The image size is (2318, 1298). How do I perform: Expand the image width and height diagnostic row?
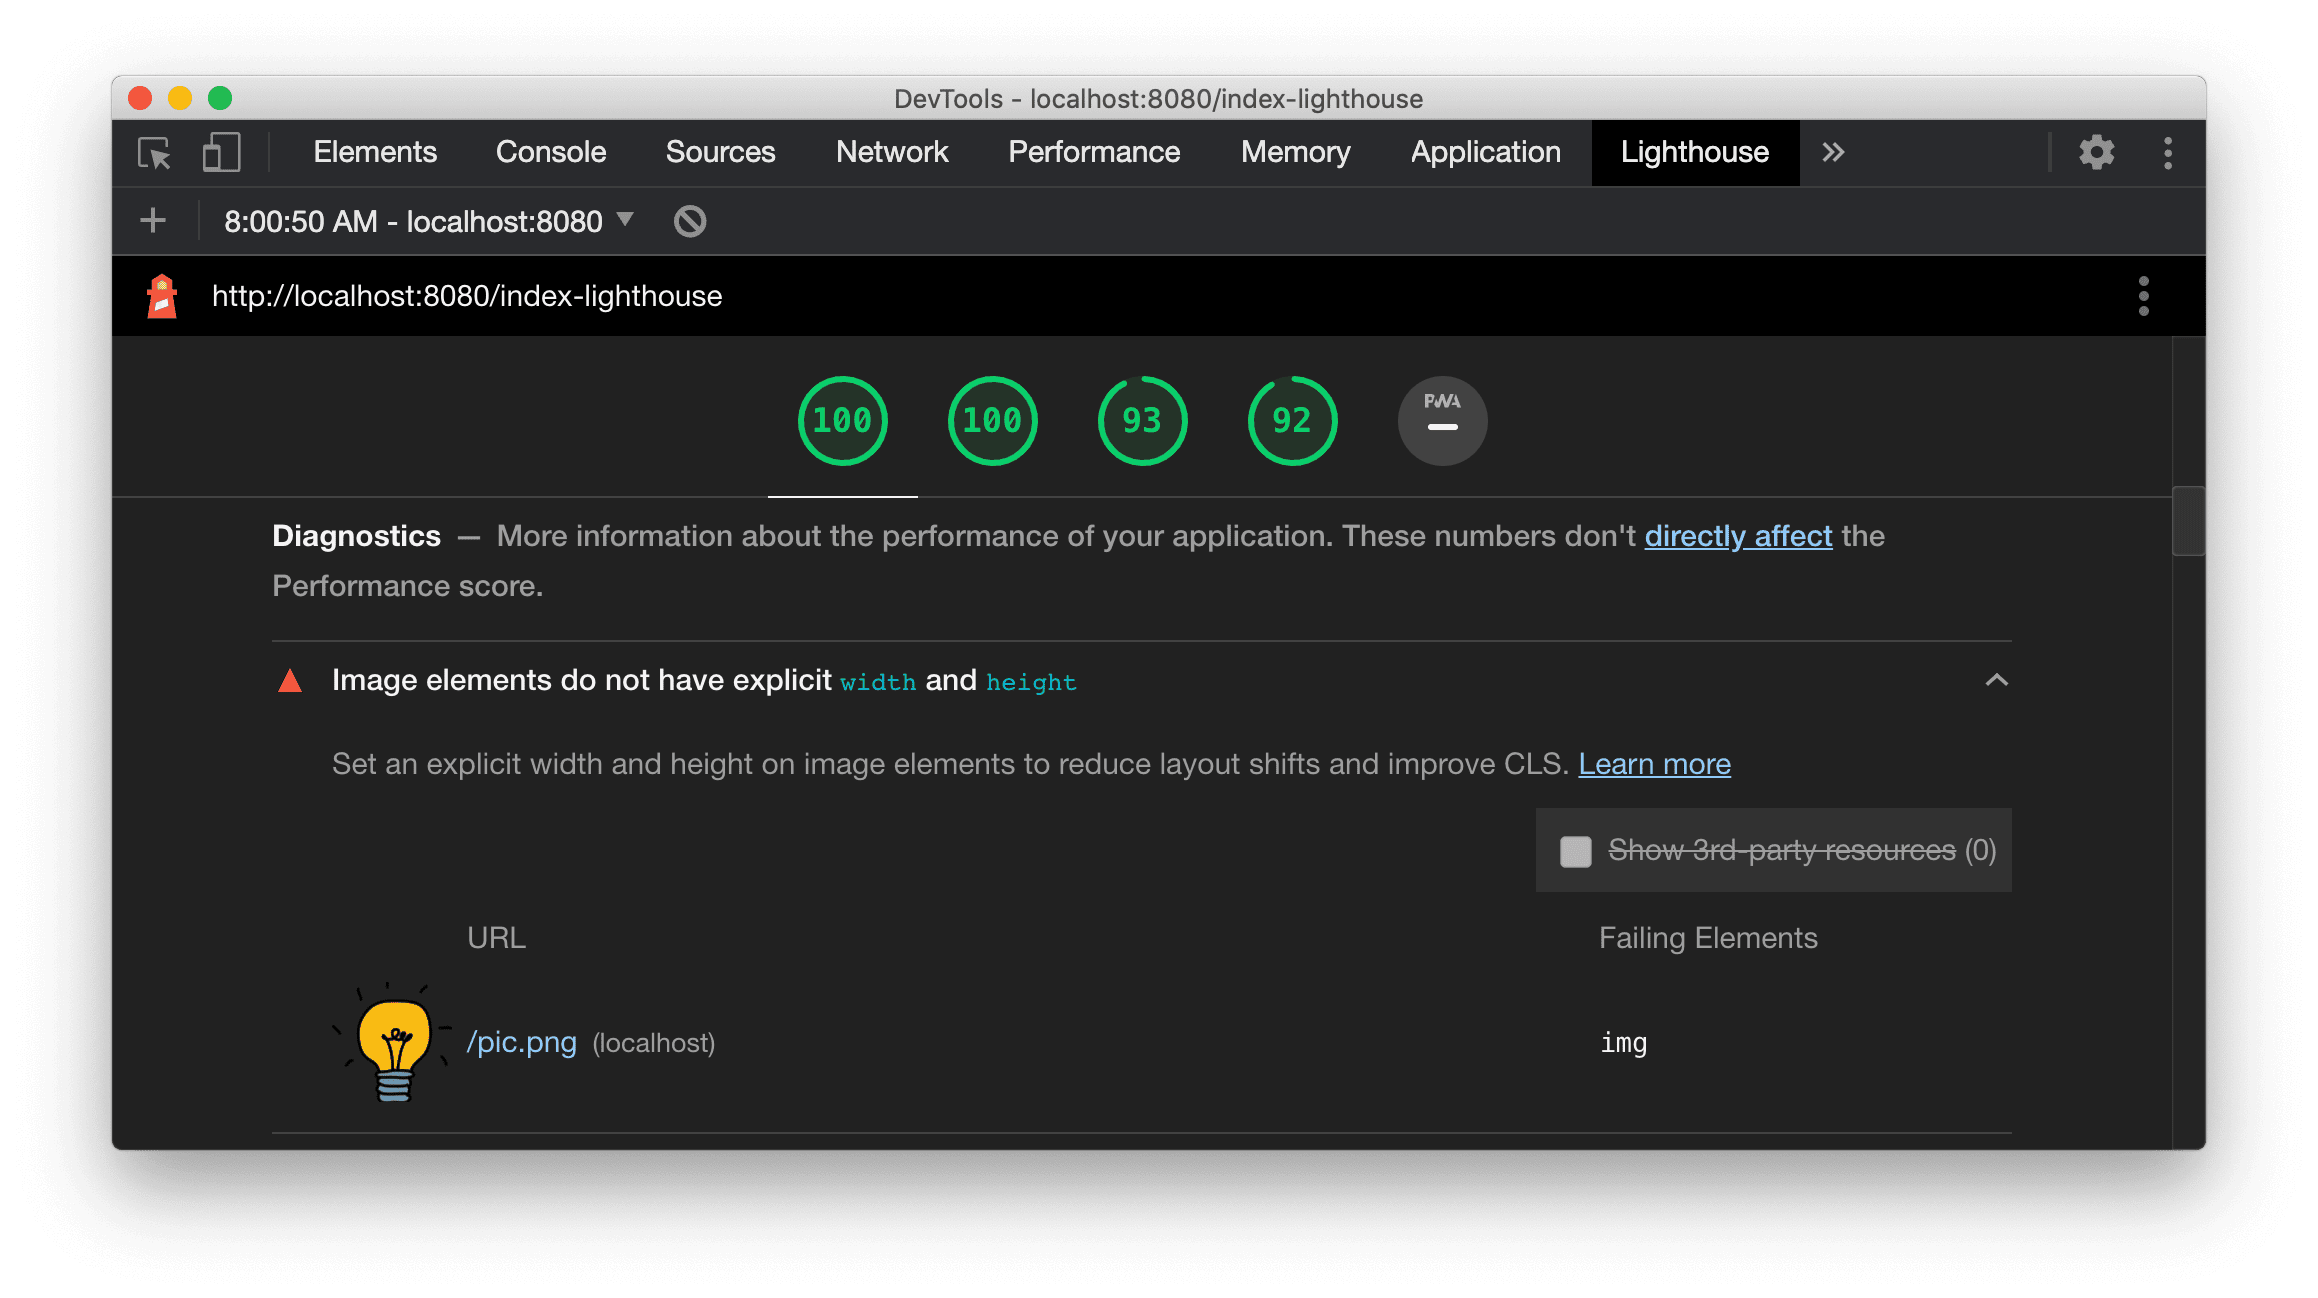[1996, 680]
